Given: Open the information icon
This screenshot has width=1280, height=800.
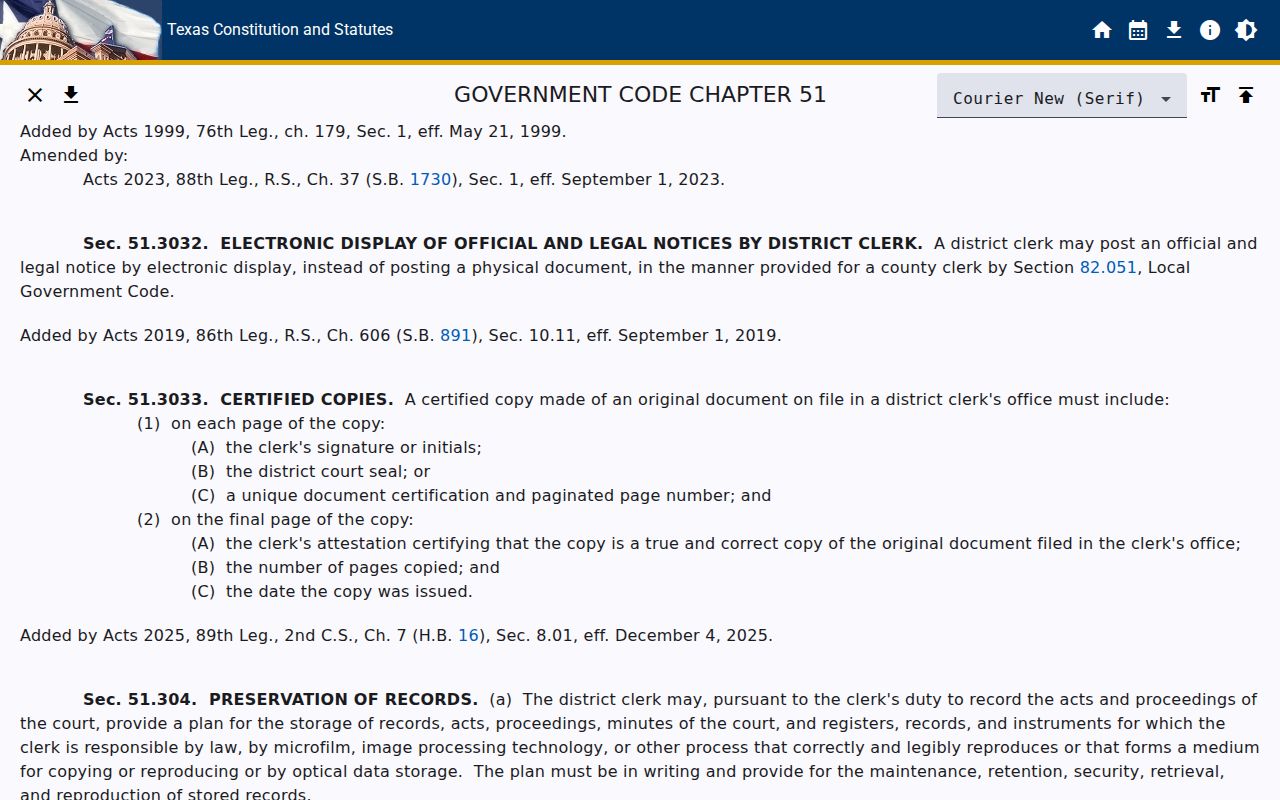Looking at the screenshot, I should click(1210, 30).
